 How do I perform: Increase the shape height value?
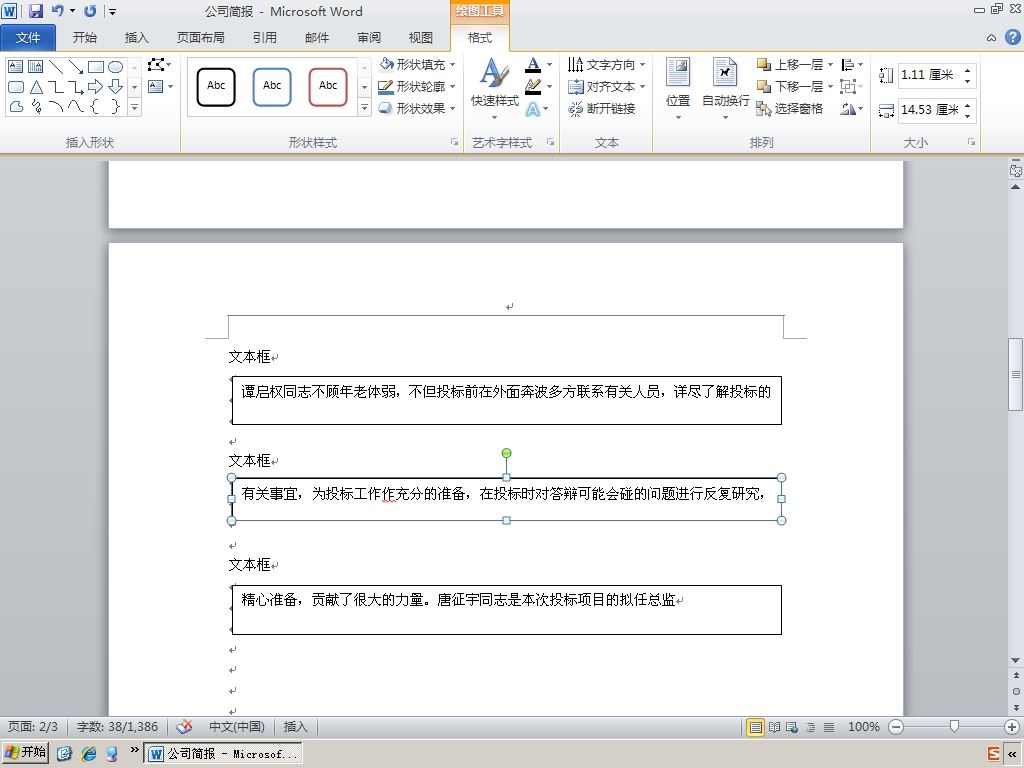pos(968,69)
